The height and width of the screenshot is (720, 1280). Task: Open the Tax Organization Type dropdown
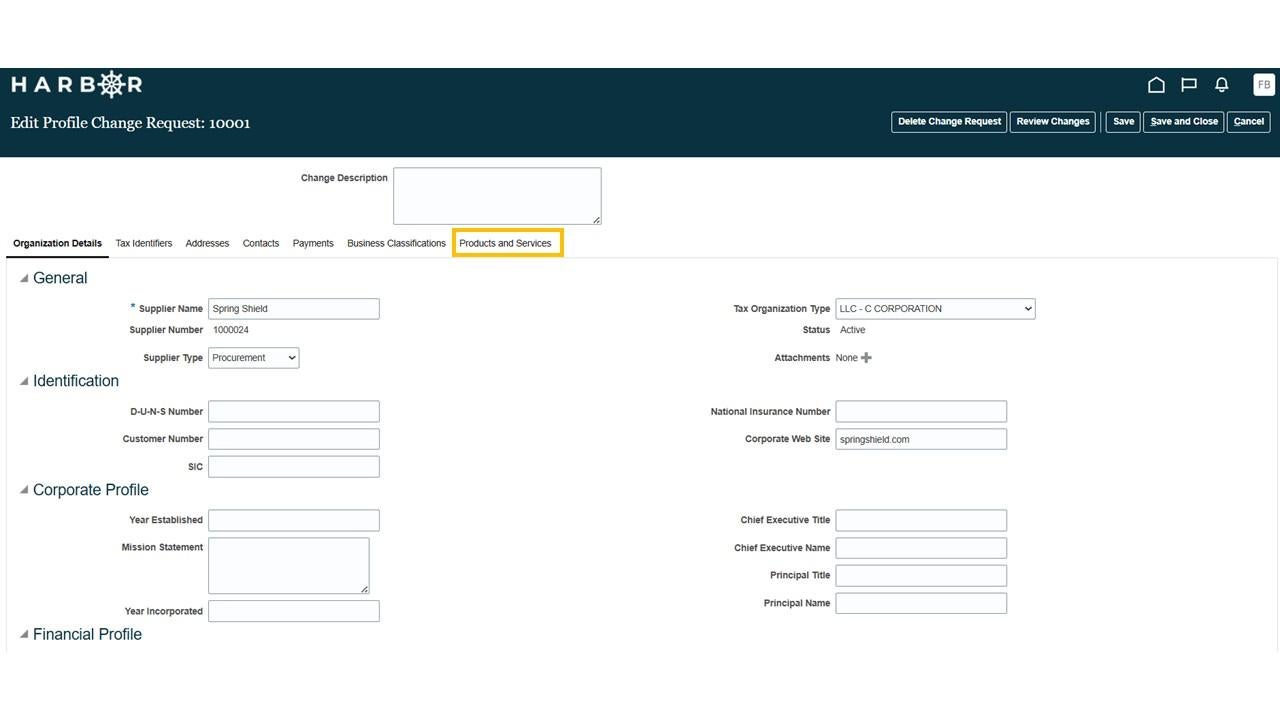tap(935, 309)
